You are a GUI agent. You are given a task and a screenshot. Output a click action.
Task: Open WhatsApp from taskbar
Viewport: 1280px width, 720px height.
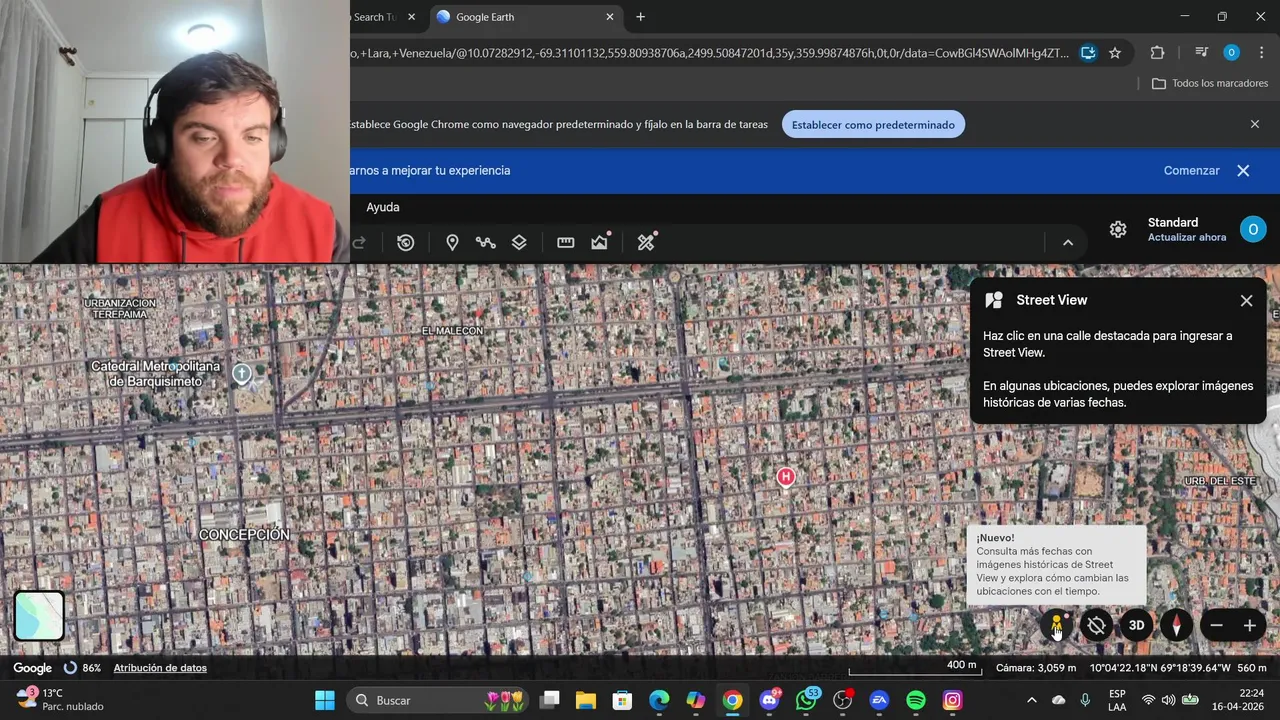click(806, 700)
